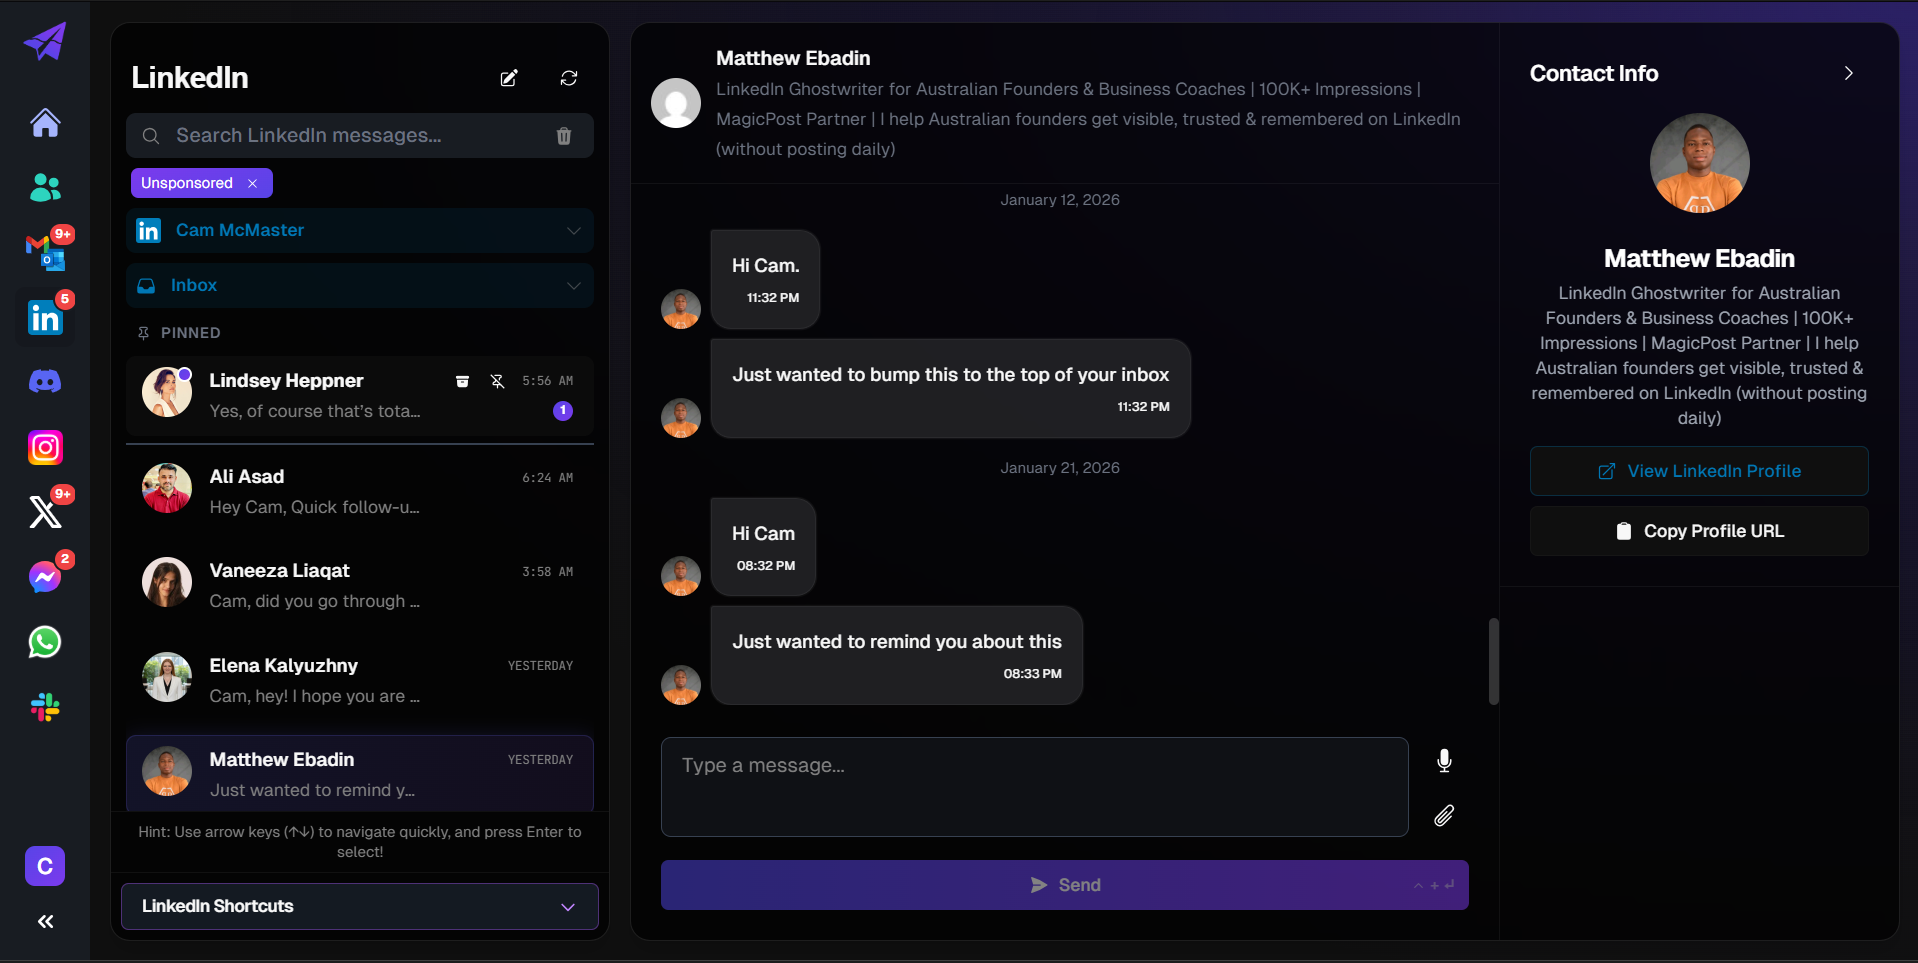Image resolution: width=1918 pixels, height=963 pixels.
Task: Record a voice message with the microphone
Action: coord(1443,761)
